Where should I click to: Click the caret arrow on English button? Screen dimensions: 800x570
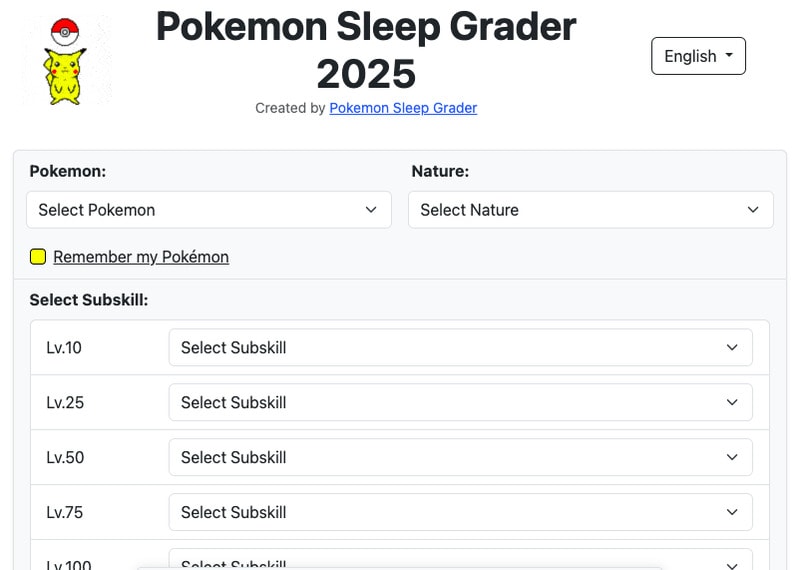coord(729,56)
